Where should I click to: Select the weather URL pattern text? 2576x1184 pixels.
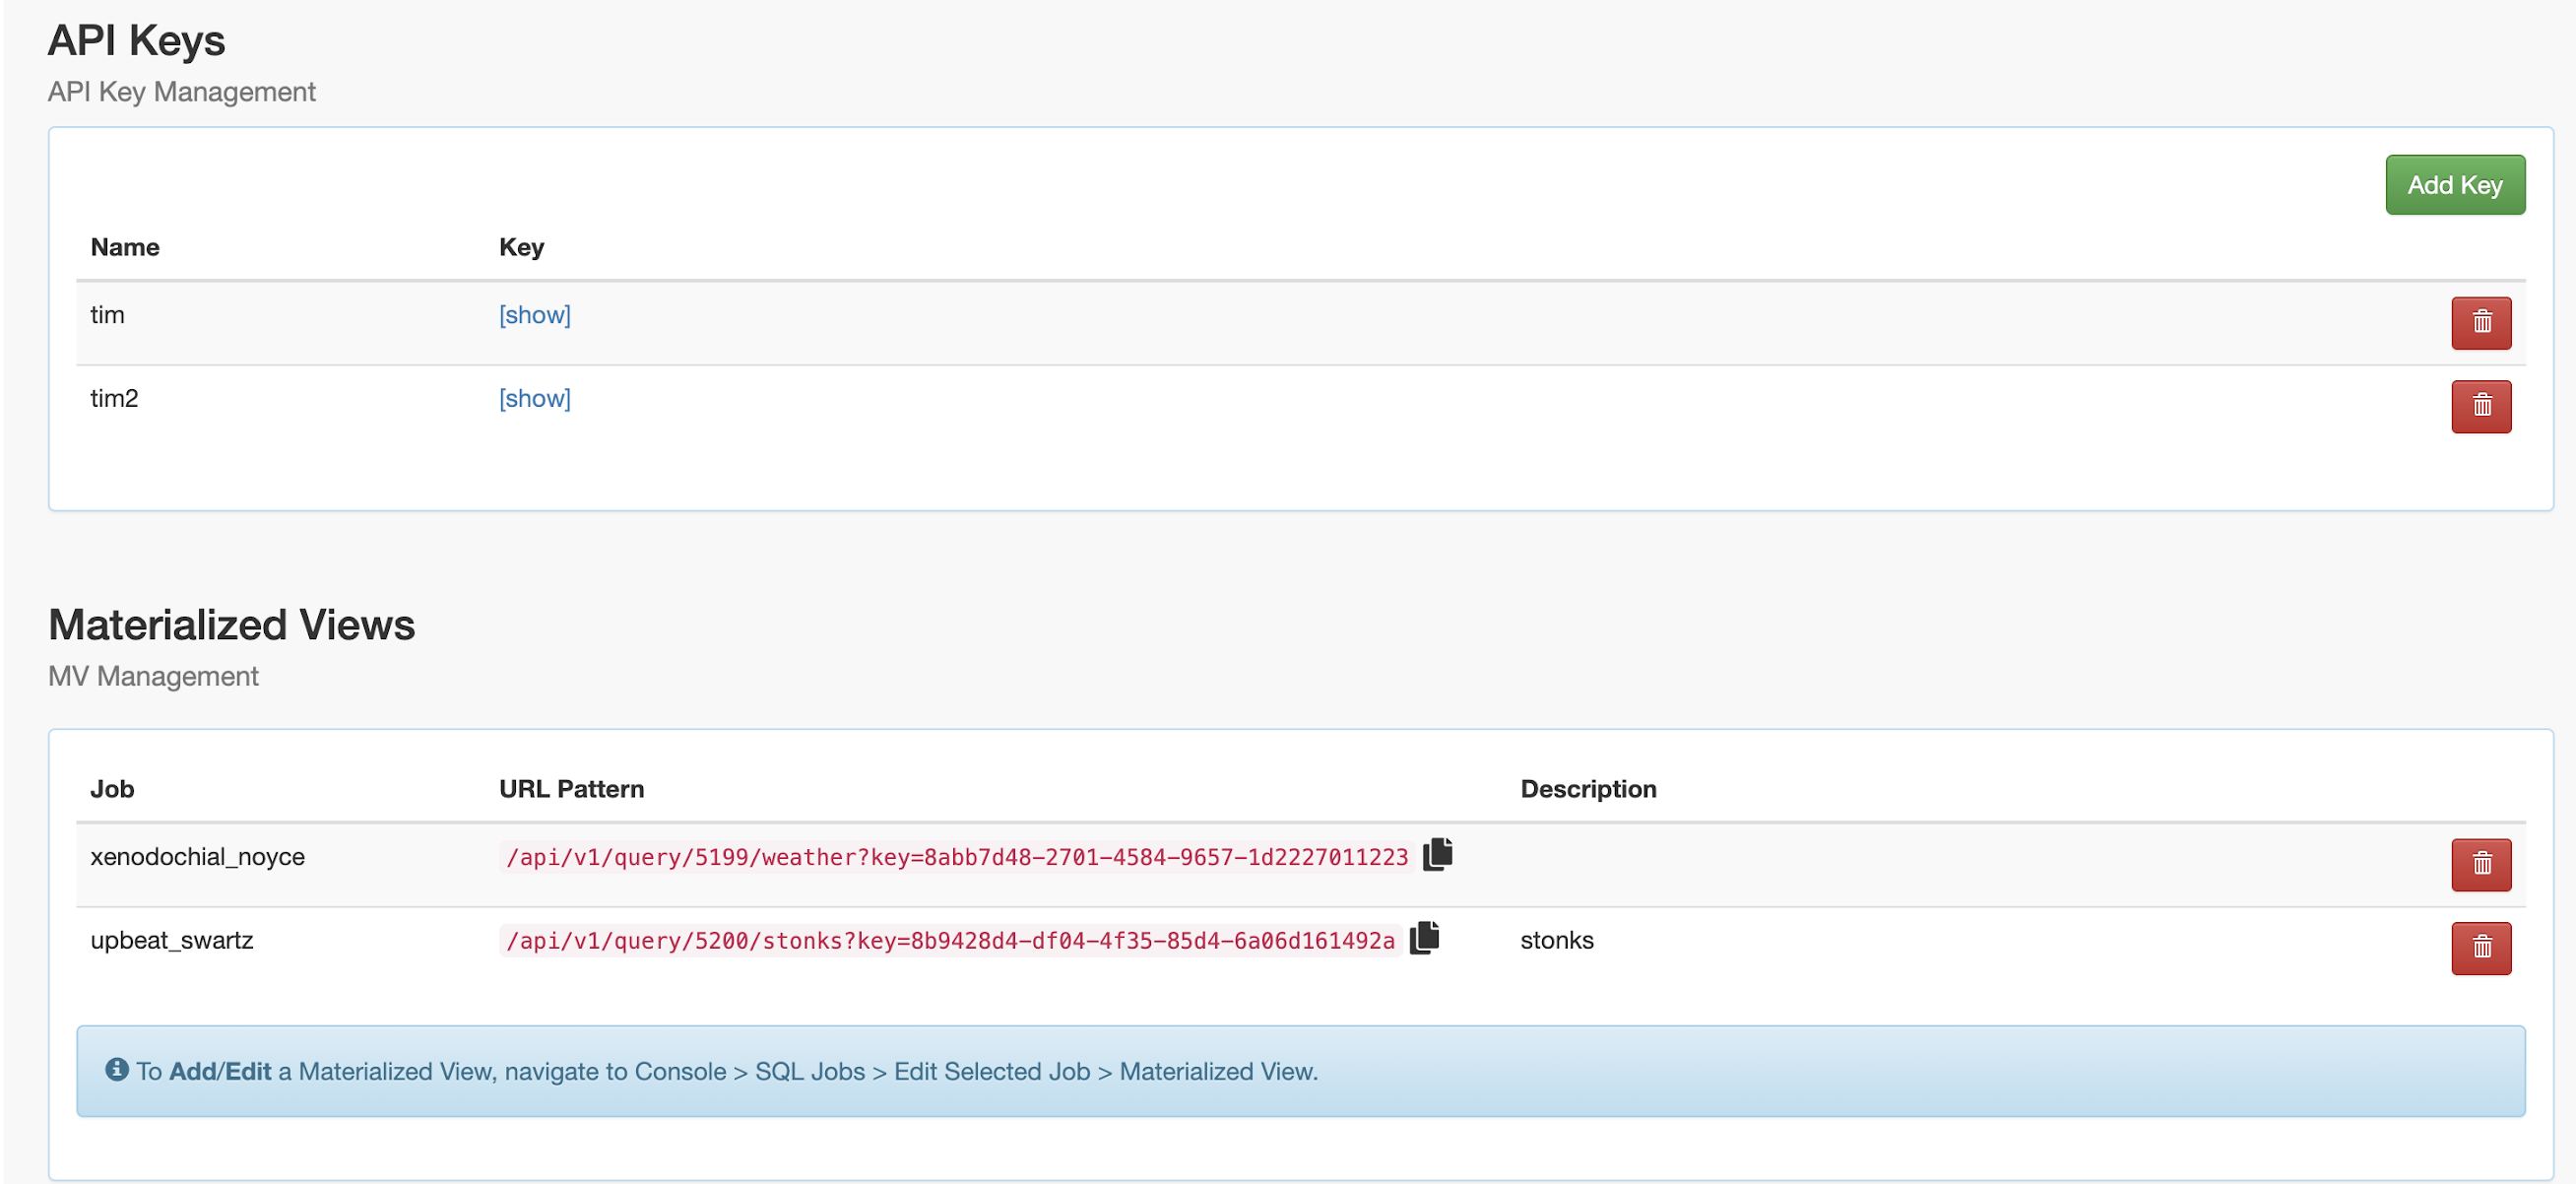pos(956,857)
